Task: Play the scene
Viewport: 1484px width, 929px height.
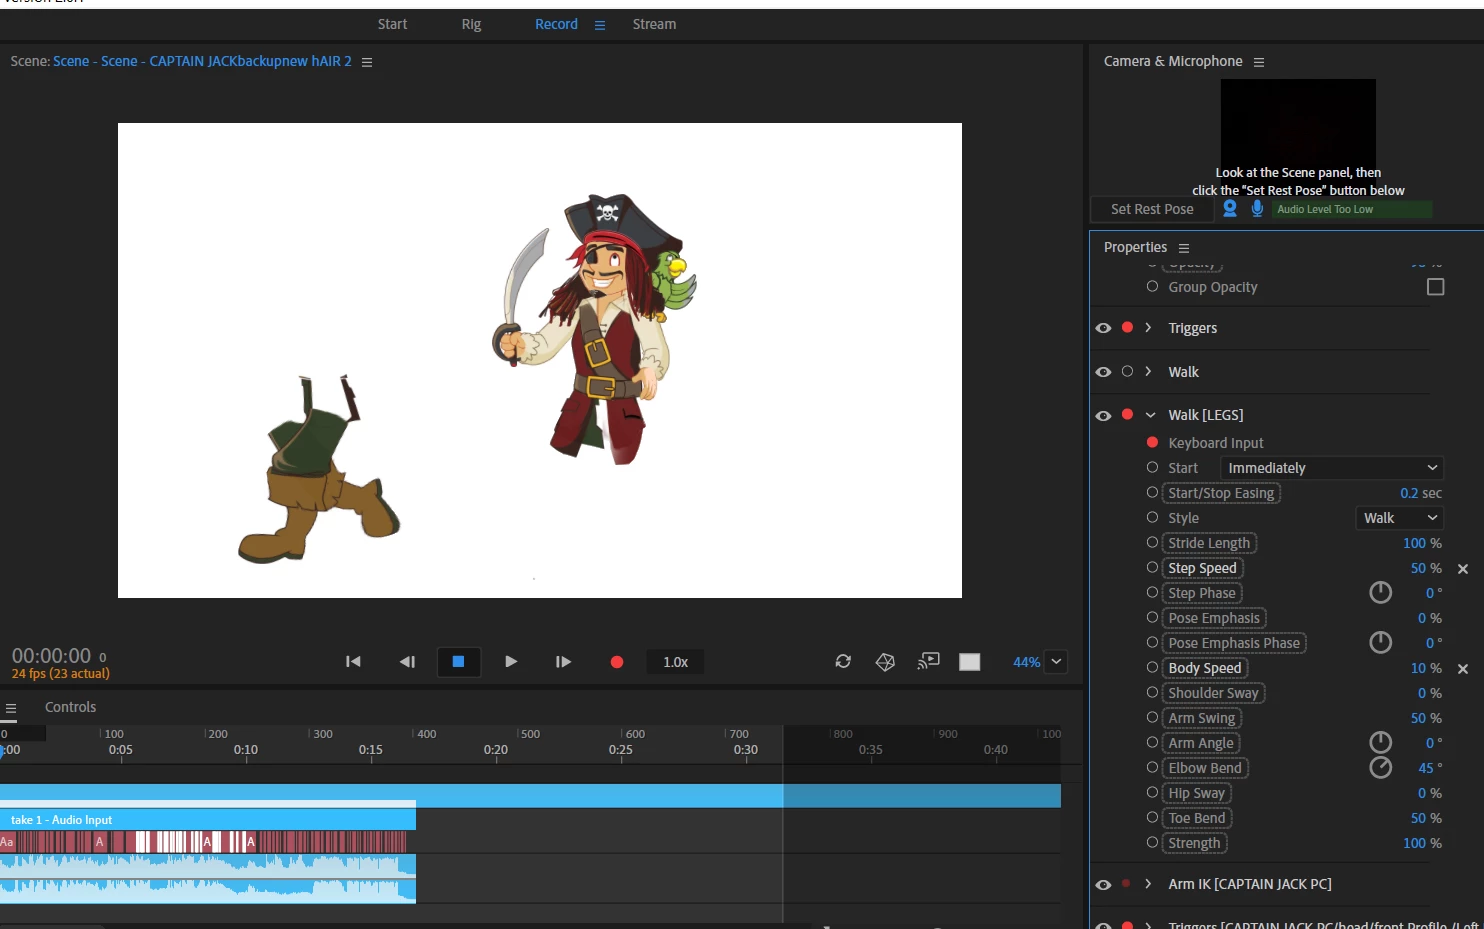Action: [x=511, y=661]
